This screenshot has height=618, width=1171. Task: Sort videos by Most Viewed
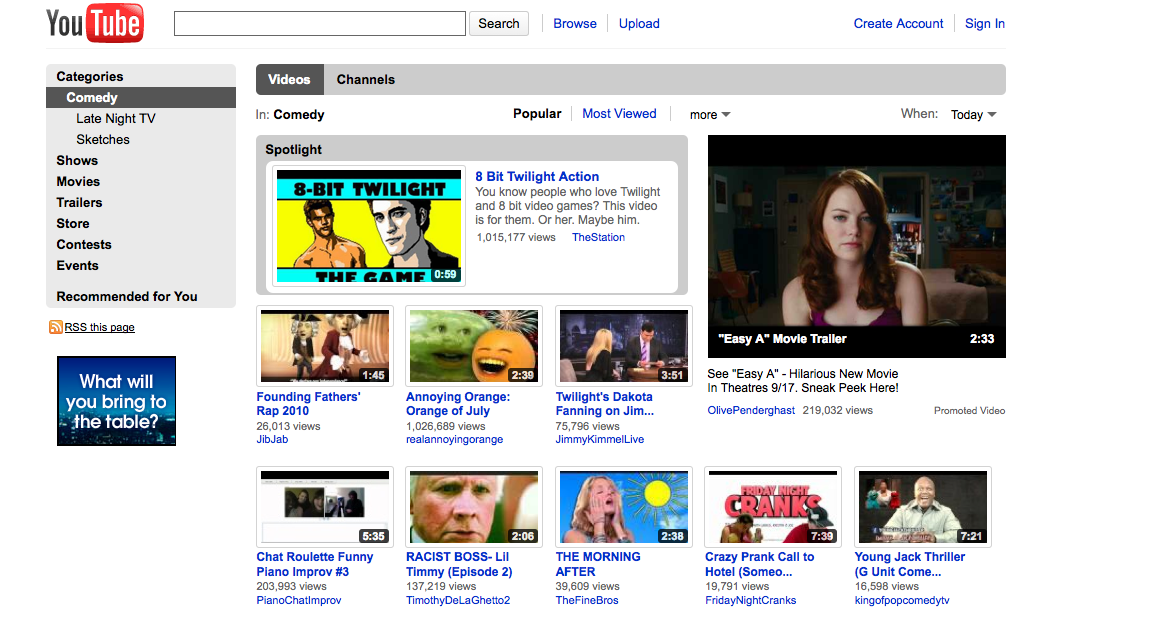pos(619,114)
